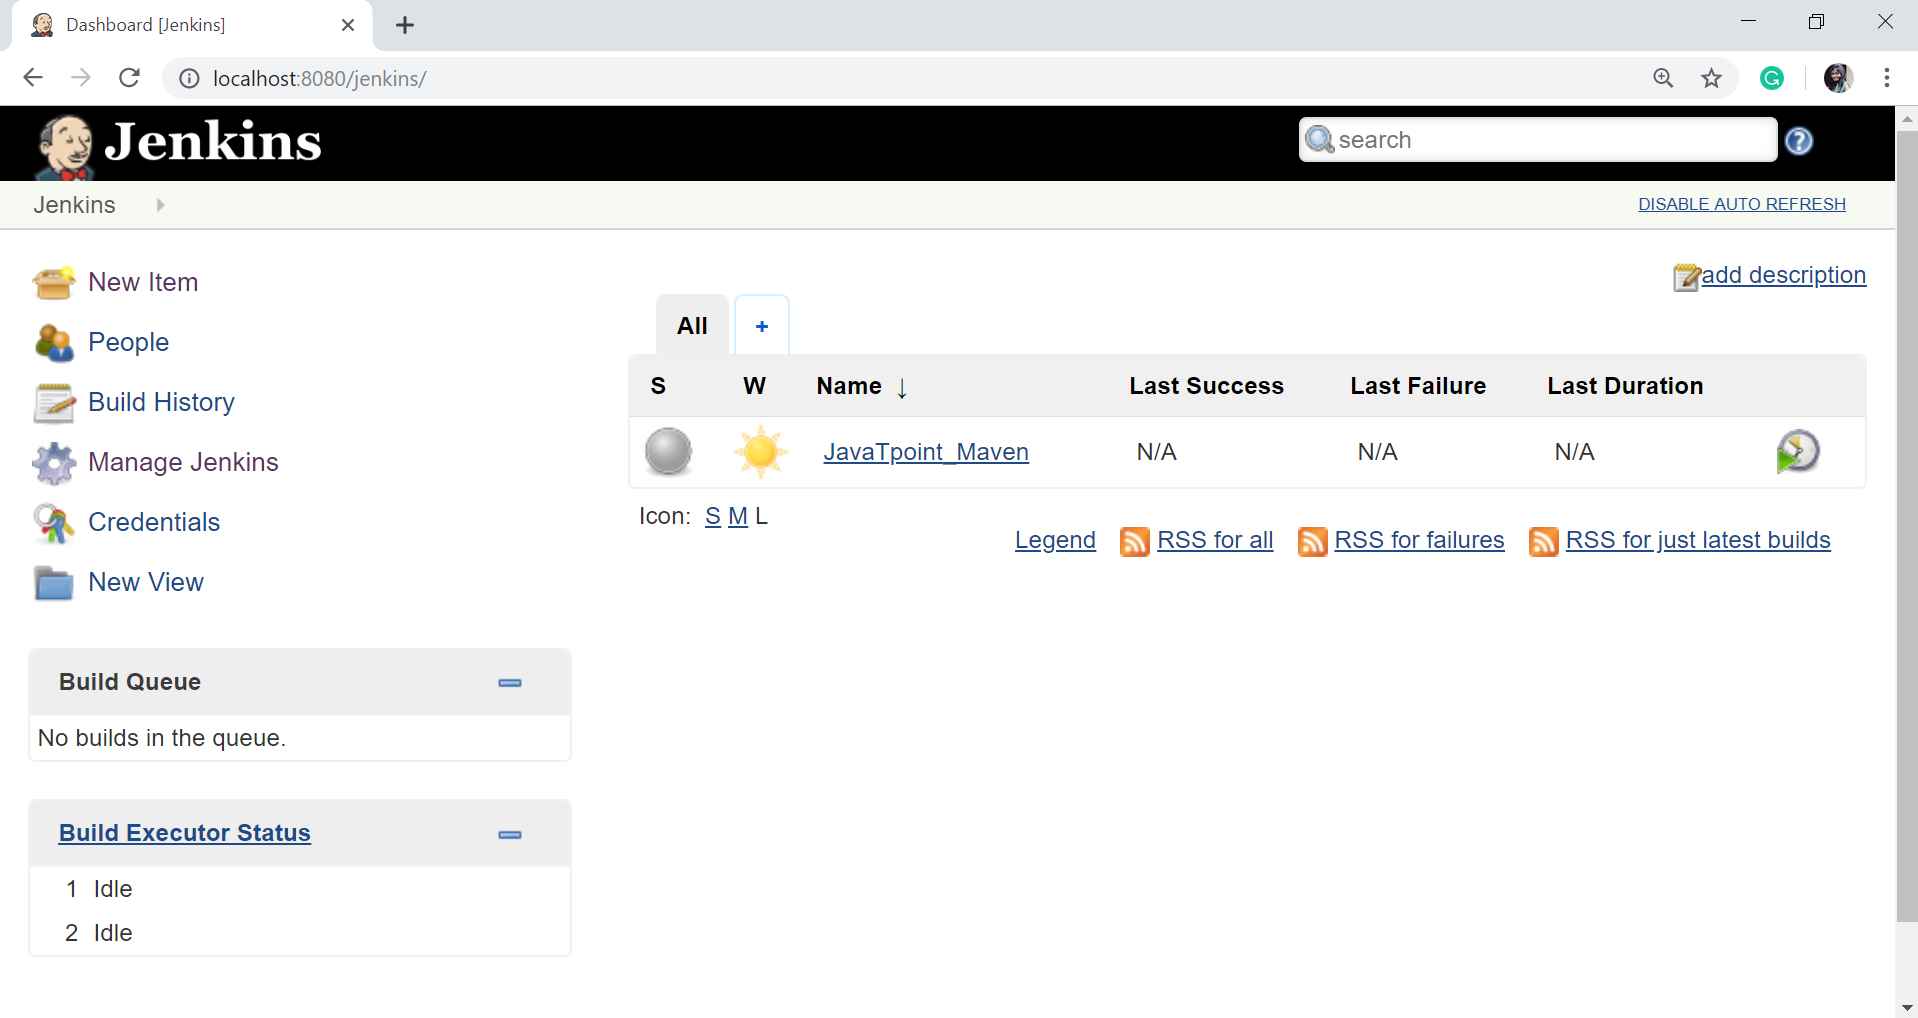Click the Jenkins butler logo icon
Image resolution: width=1918 pixels, height=1018 pixels.
click(65, 147)
